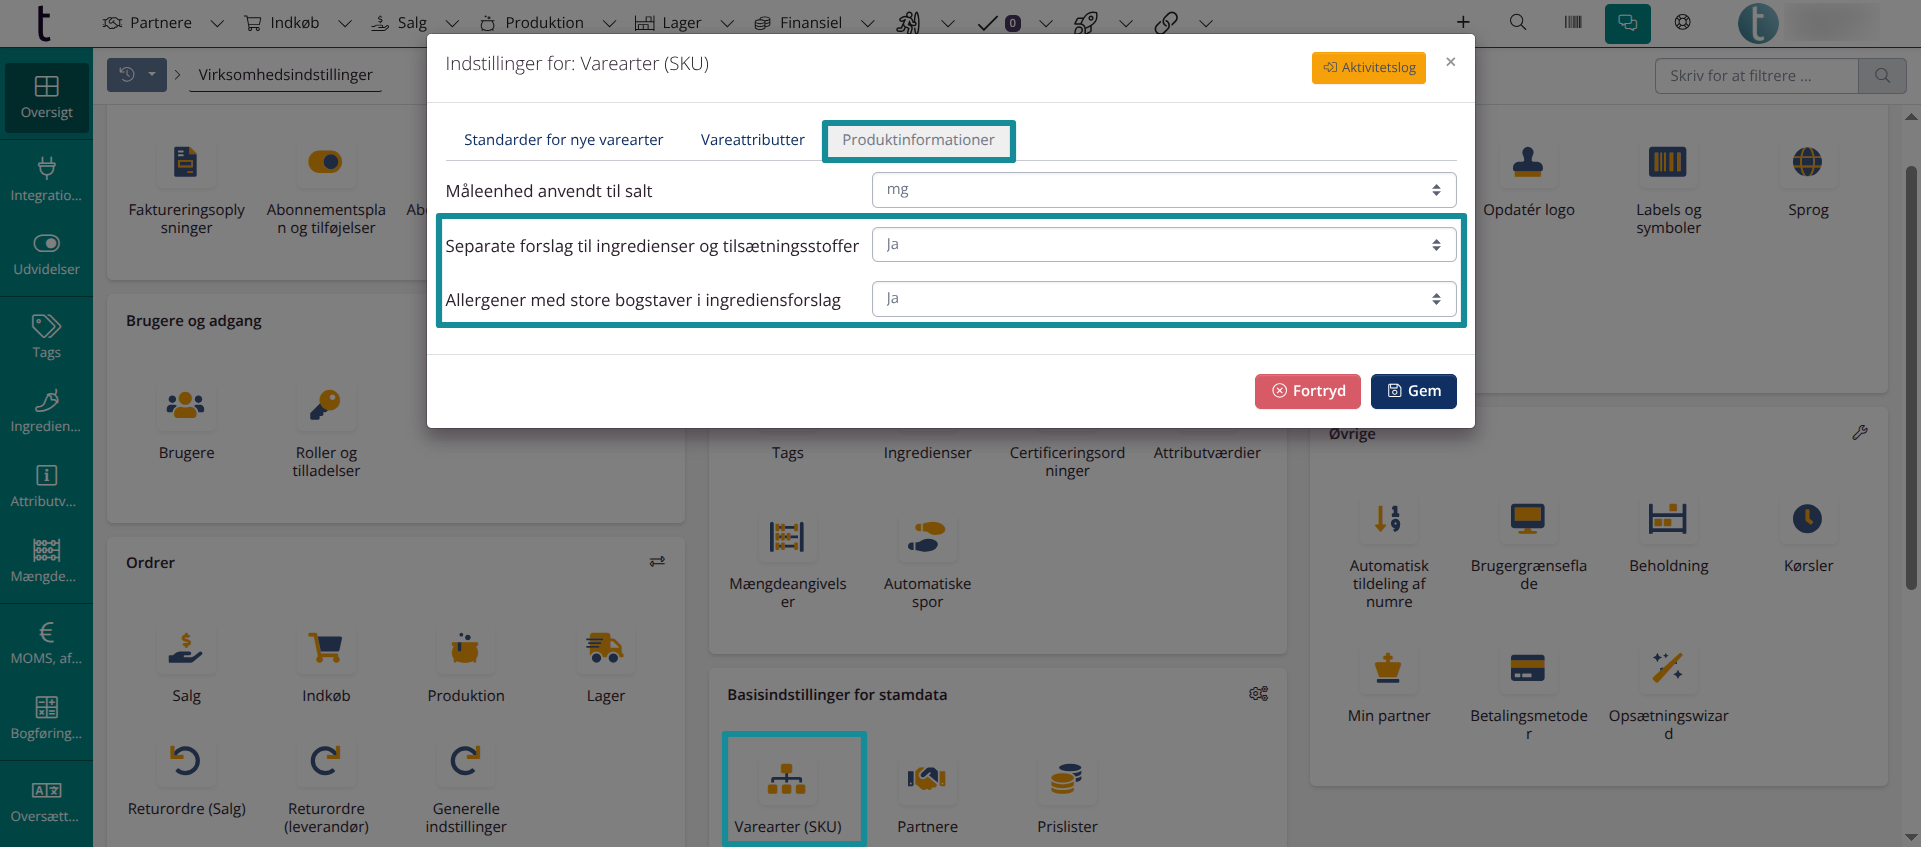Screen dimensions: 1921x847
Task: Open Allergener med store bogstaver dropdown
Action: [x=1163, y=299]
